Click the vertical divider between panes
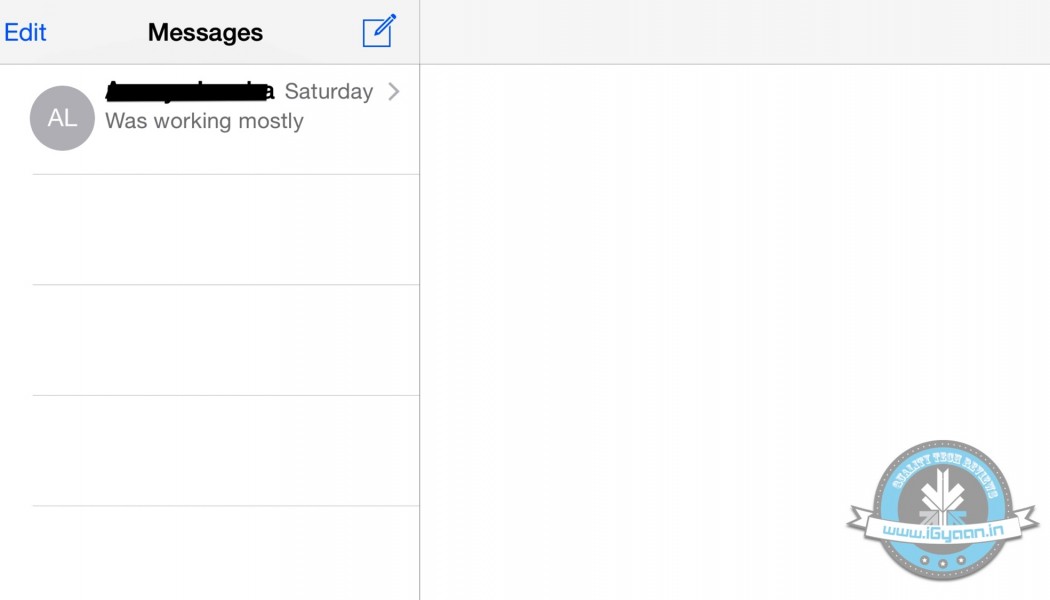This screenshot has height=600, width=1050. 419,330
